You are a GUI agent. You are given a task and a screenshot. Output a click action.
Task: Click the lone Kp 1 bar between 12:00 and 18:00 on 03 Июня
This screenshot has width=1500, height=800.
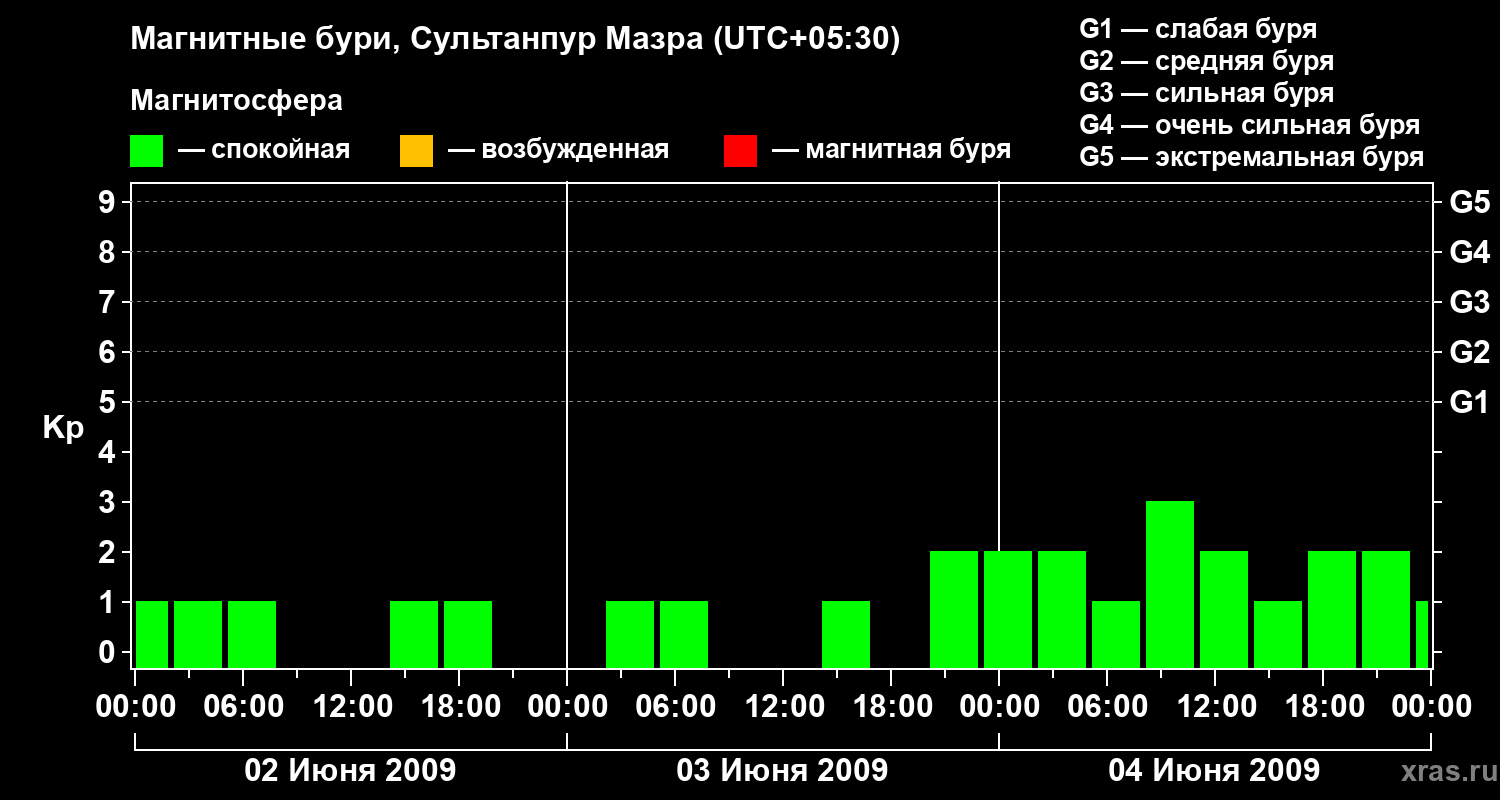[x=846, y=634]
